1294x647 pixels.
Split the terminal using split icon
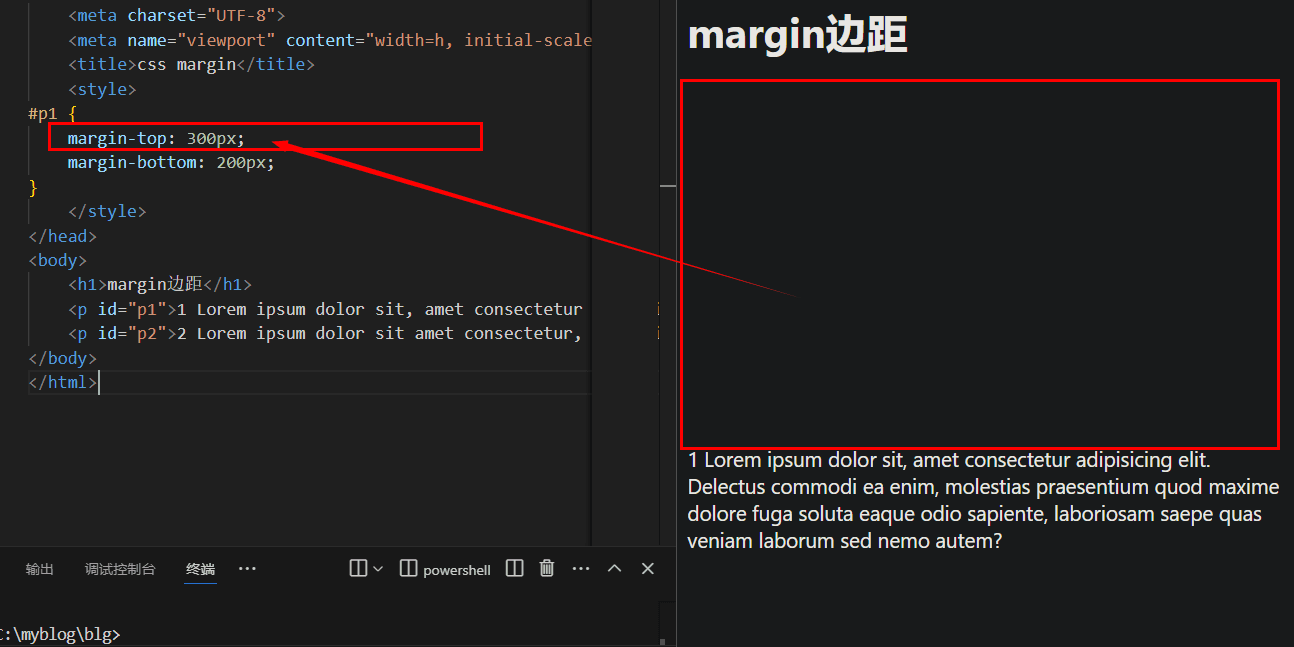(x=515, y=569)
